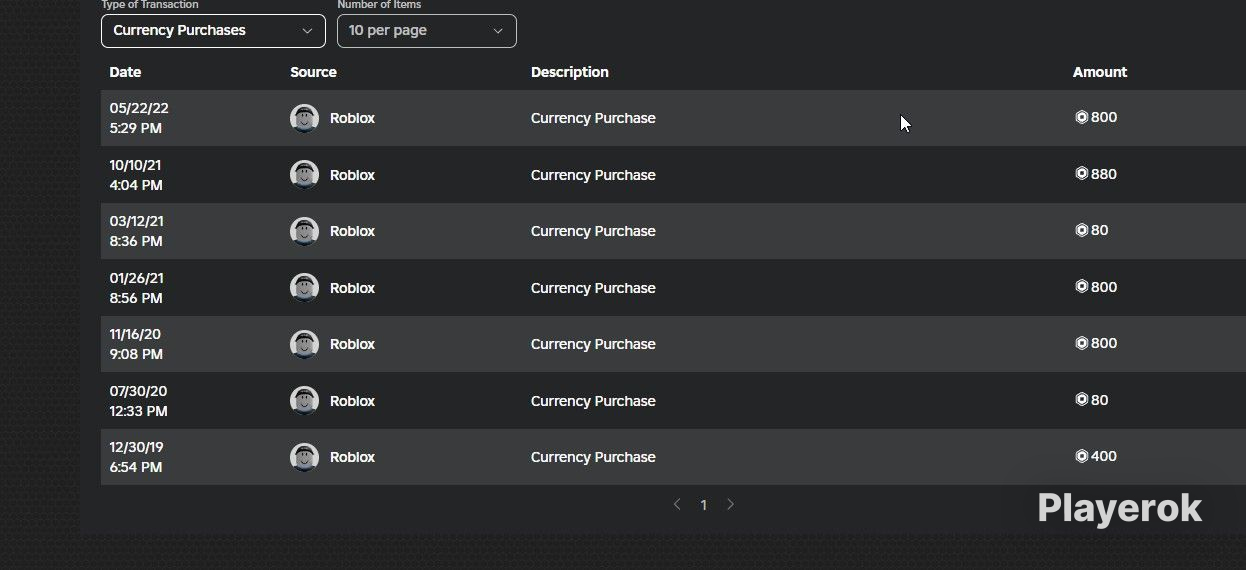The width and height of the screenshot is (1246, 570).
Task: Click the 80 amount in 03/12/21 row
Action: pyautogui.click(x=1100, y=230)
